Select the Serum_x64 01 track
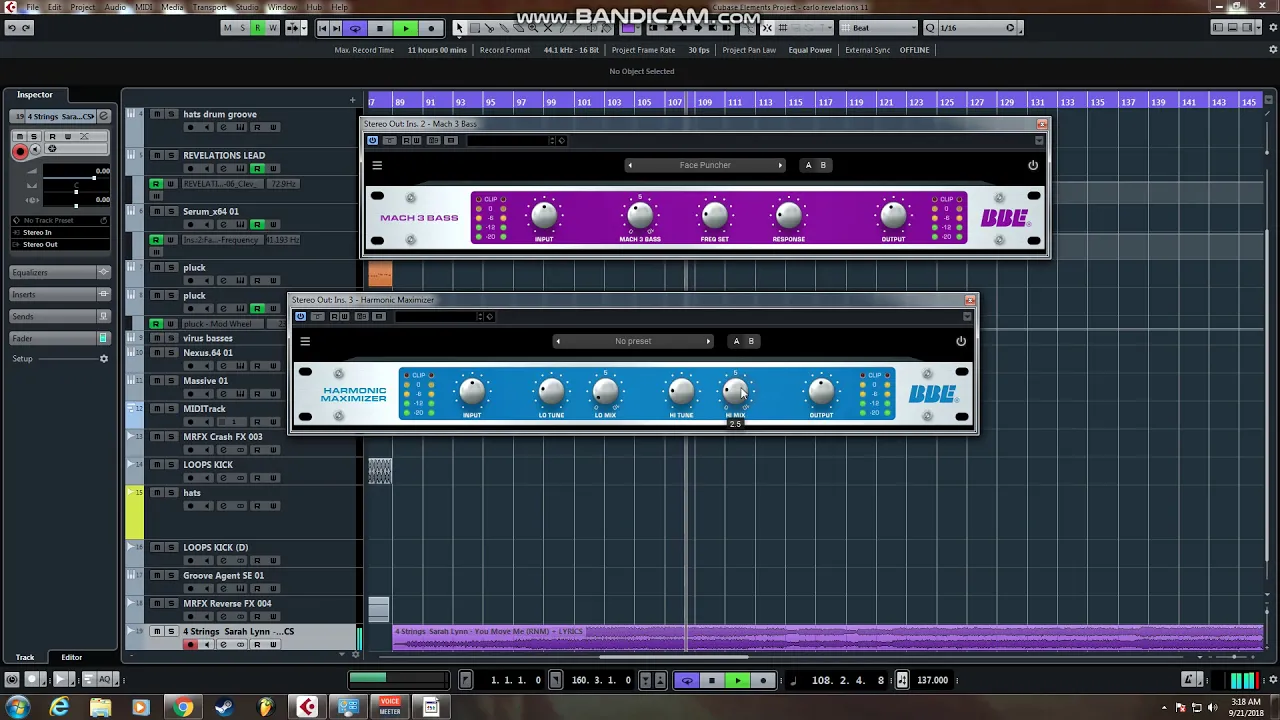Image resolution: width=1280 pixels, height=720 pixels. coord(211,212)
